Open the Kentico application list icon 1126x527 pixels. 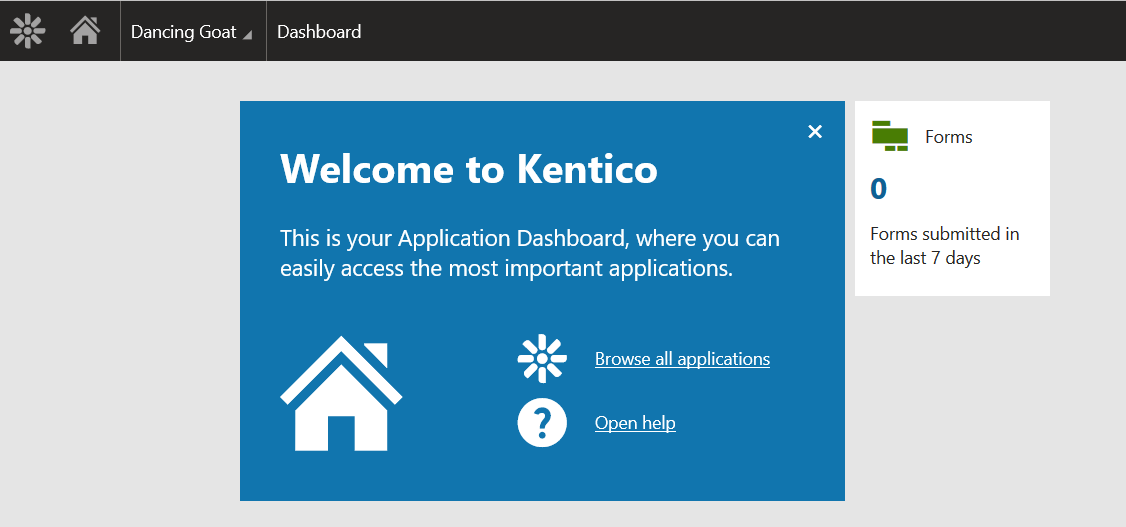pos(28,31)
